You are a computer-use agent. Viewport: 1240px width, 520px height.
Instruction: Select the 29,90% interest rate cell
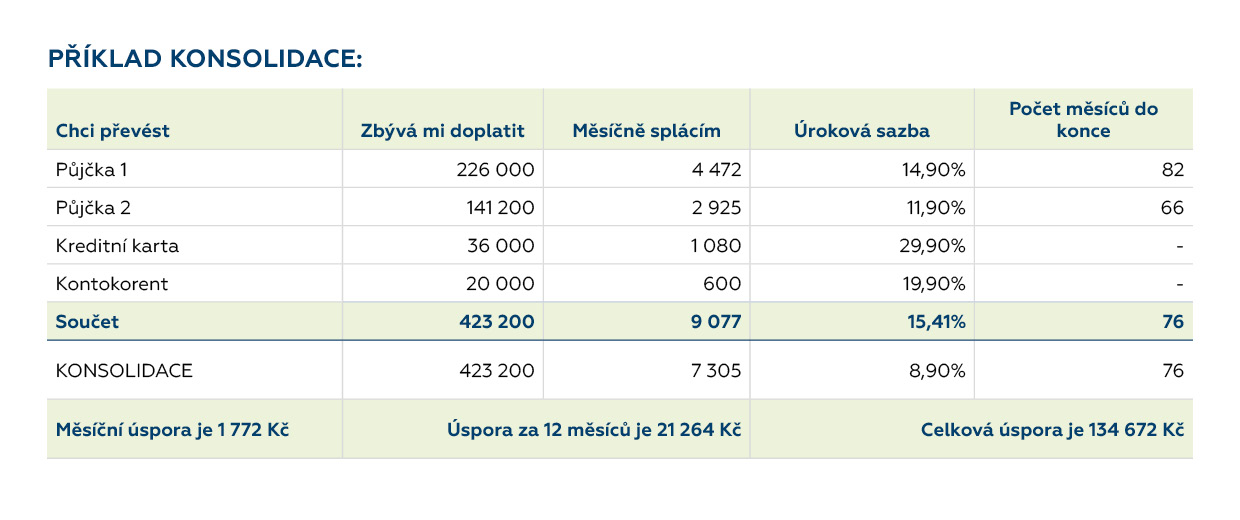pos(933,246)
